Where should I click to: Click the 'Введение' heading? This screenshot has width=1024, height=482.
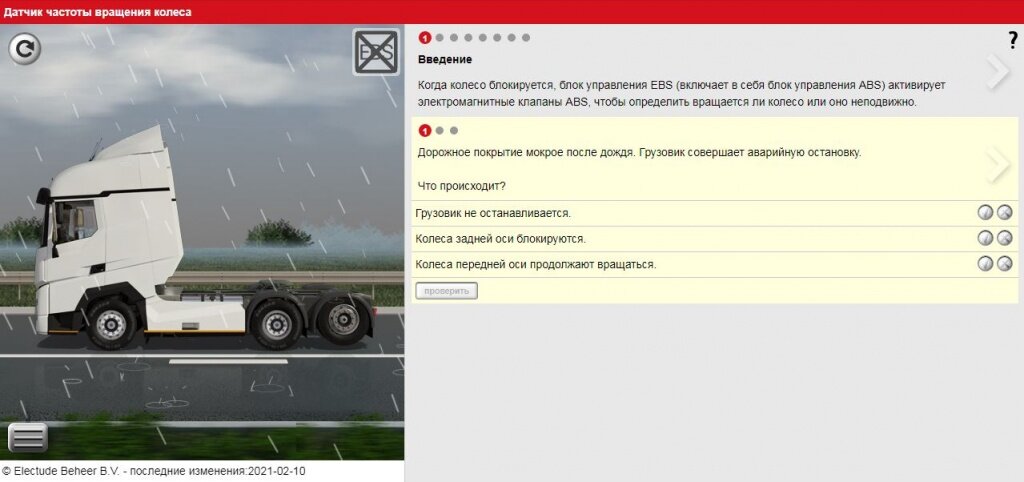click(x=445, y=59)
